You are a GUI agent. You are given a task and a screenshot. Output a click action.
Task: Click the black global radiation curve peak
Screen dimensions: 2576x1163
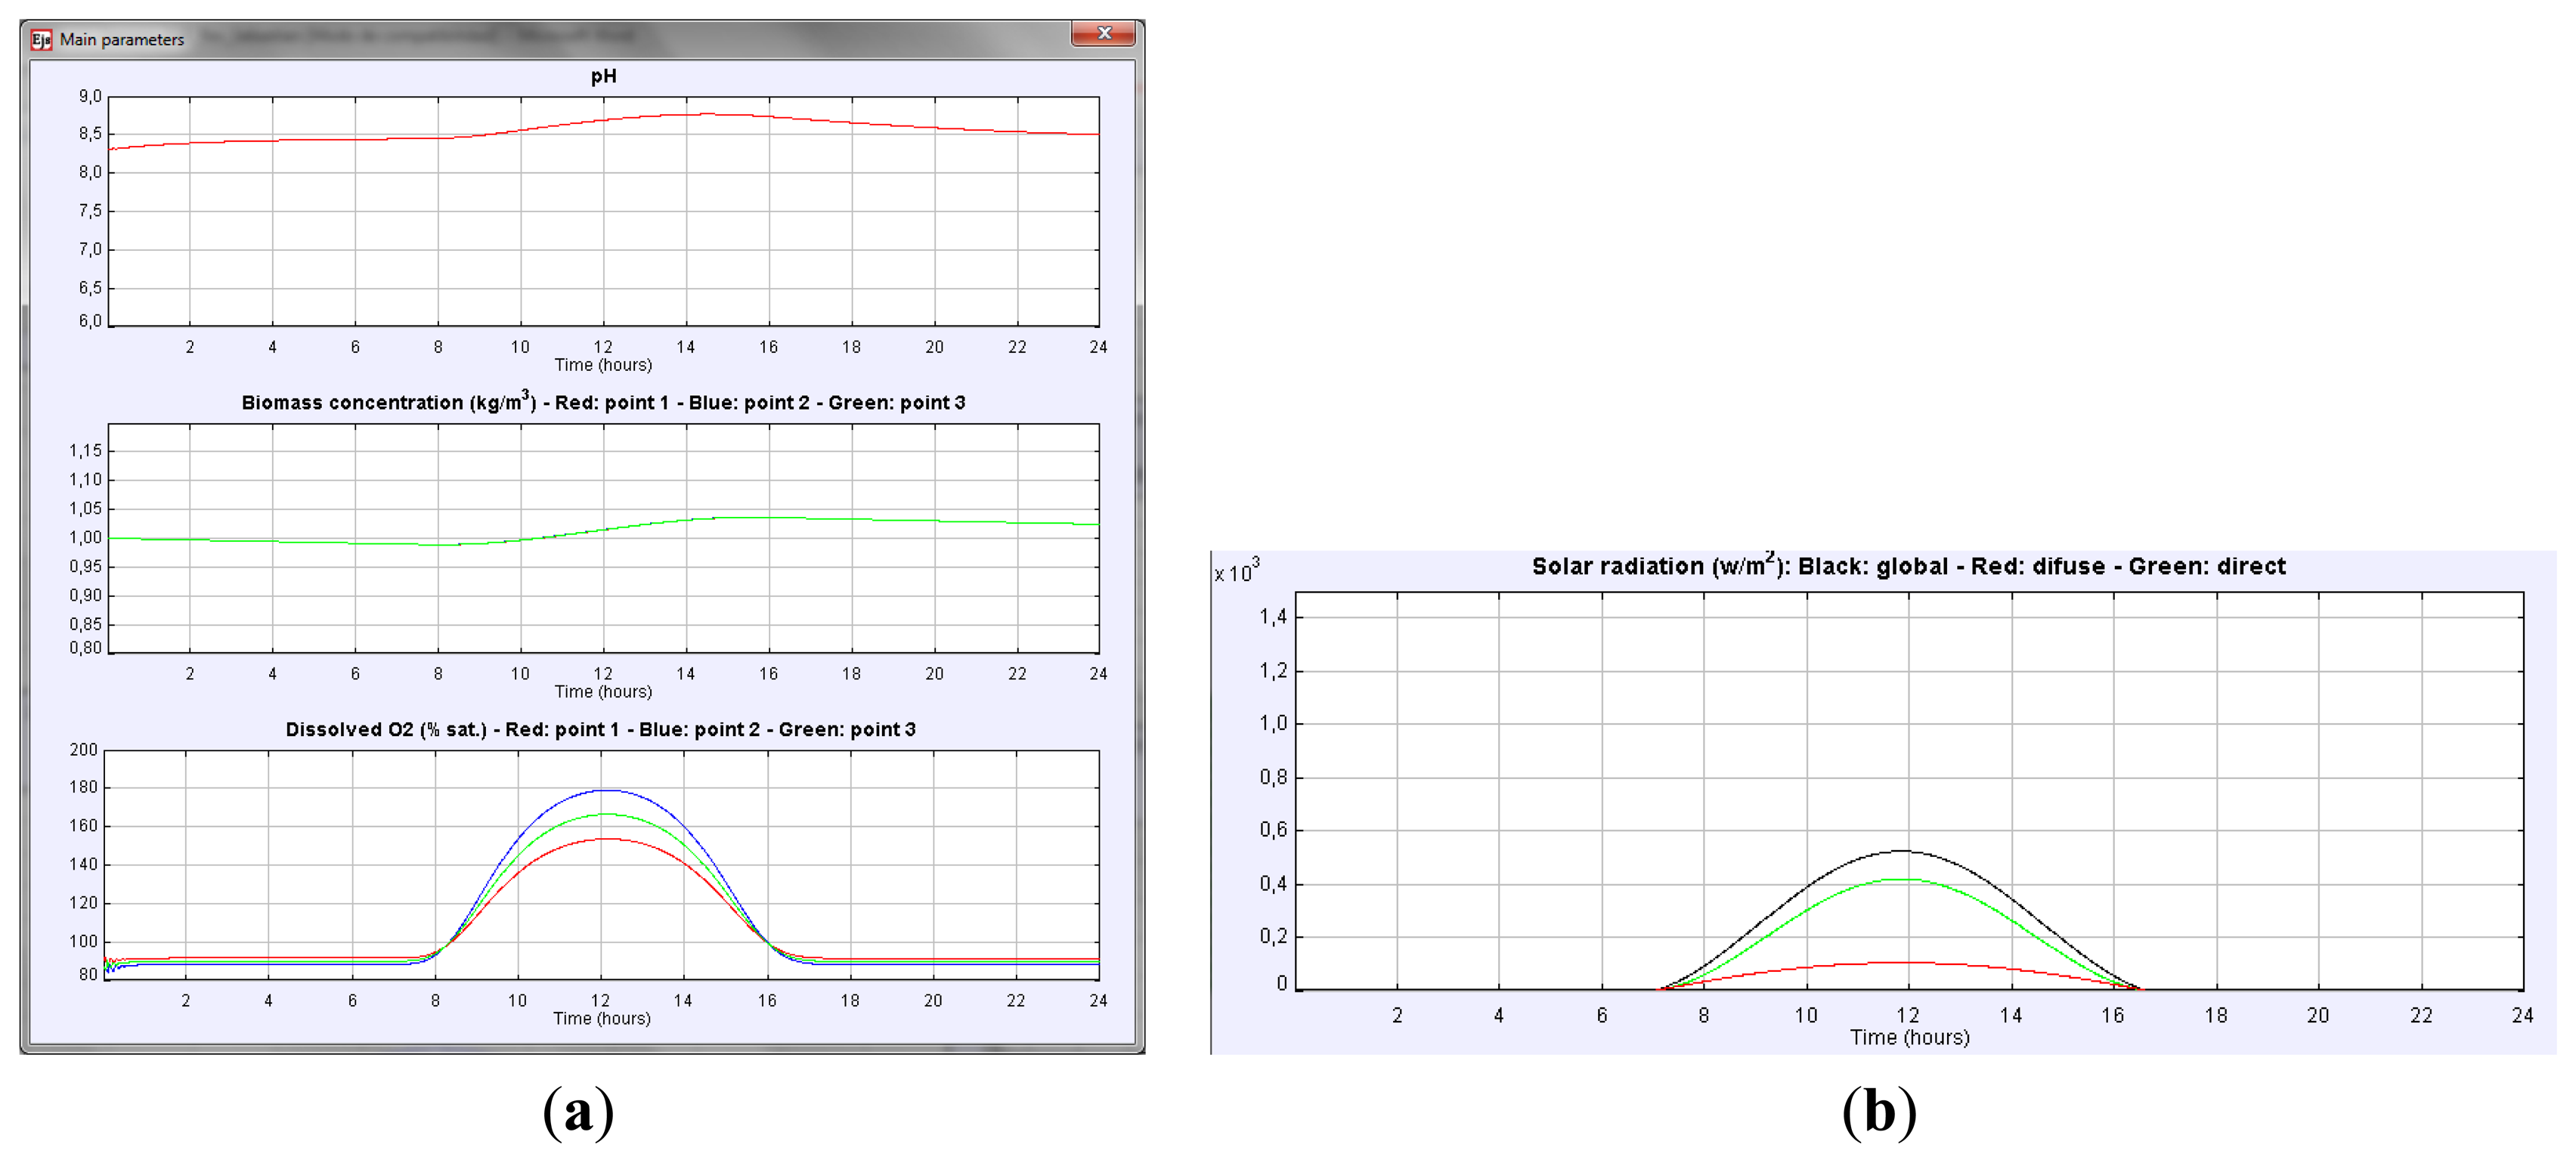[x=1900, y=851]
